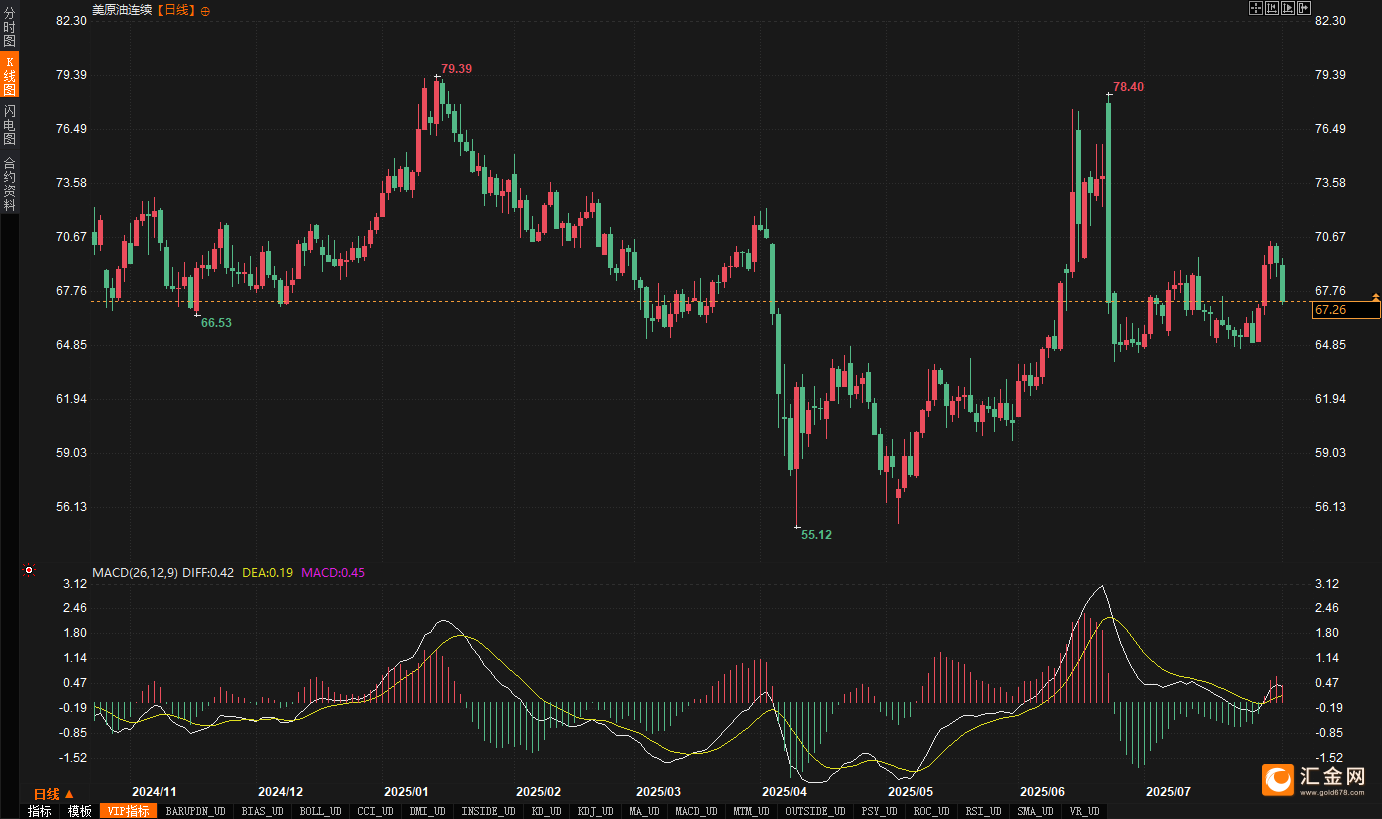1382x819 pixels.
Task: Switch to the 分时图 sidebar tab
Action: (9, 27)
